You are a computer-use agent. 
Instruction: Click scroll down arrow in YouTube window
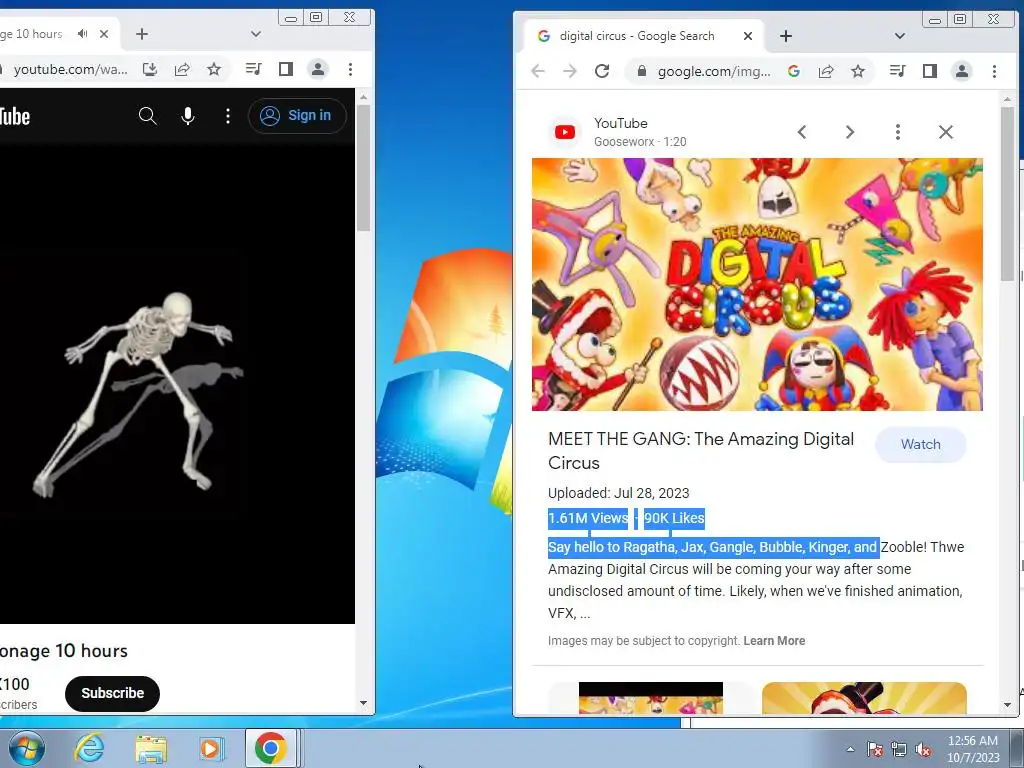point(363,703)
